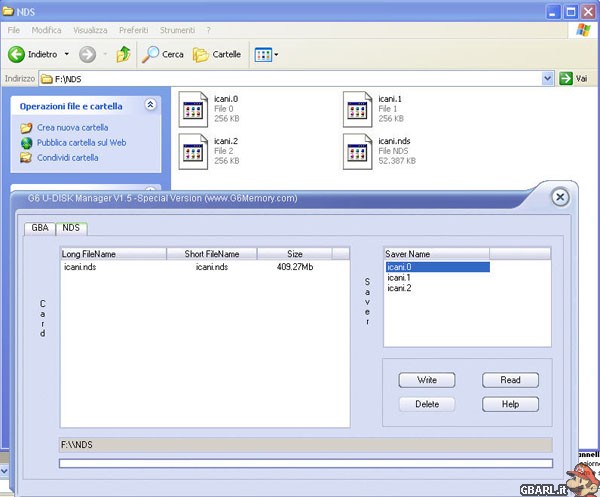This screenshot has height=497, width=600.
Task: Click the 409.27Mb size cell
Action: pyautogui.click(x=295, y=267)
